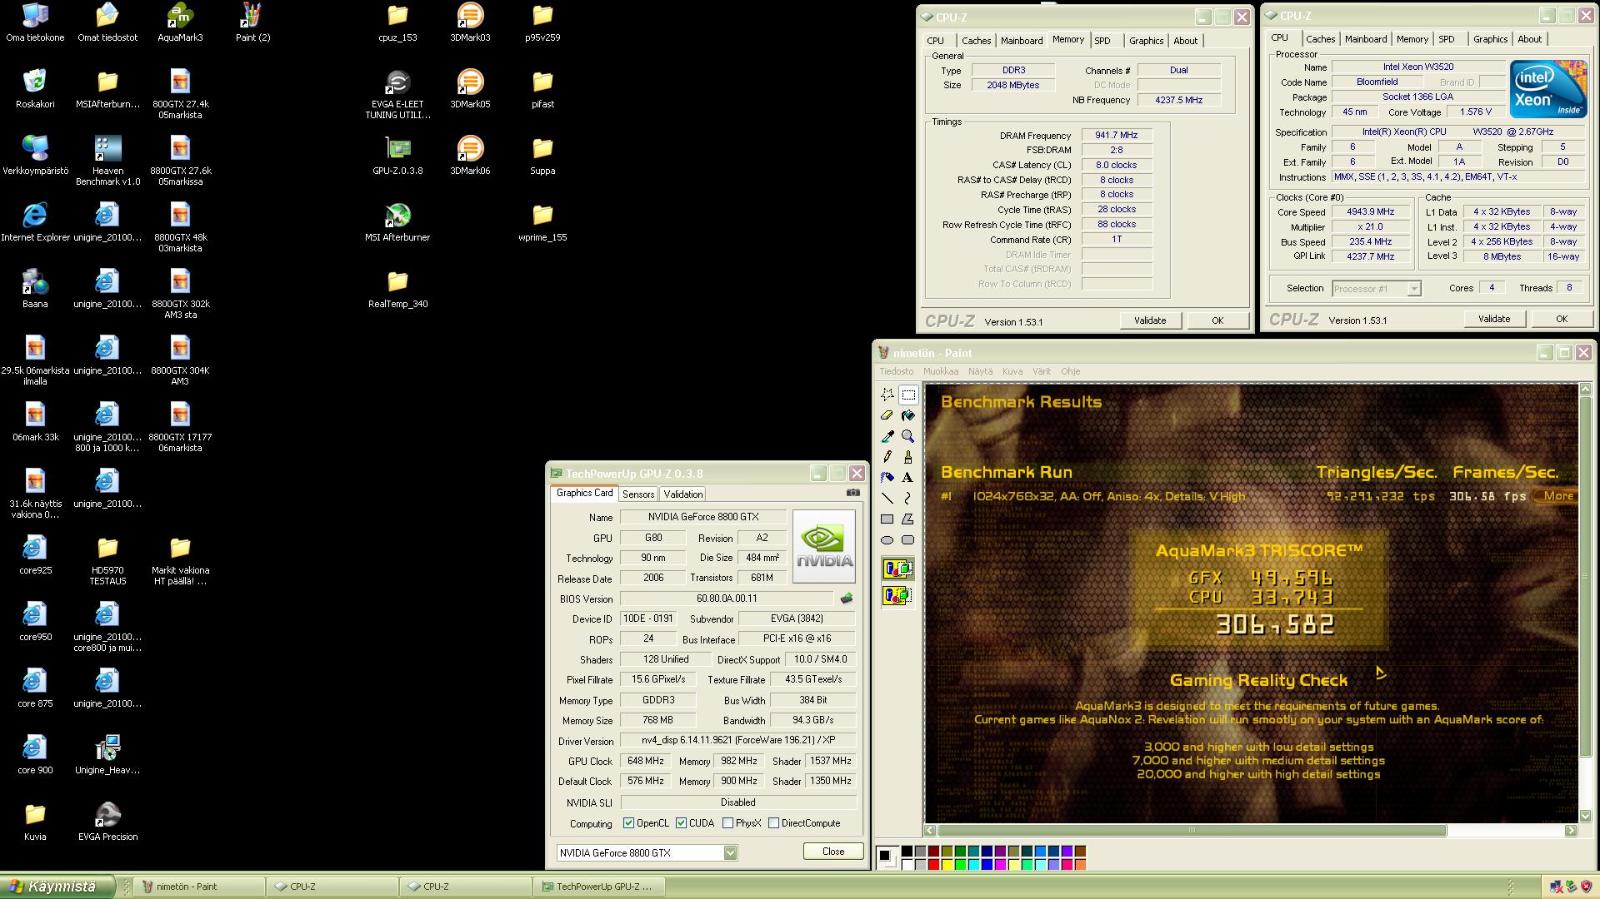Open the Ohje menu in Paint
The width and height of the screenshot is (1600, 899).
(1071, 371)
